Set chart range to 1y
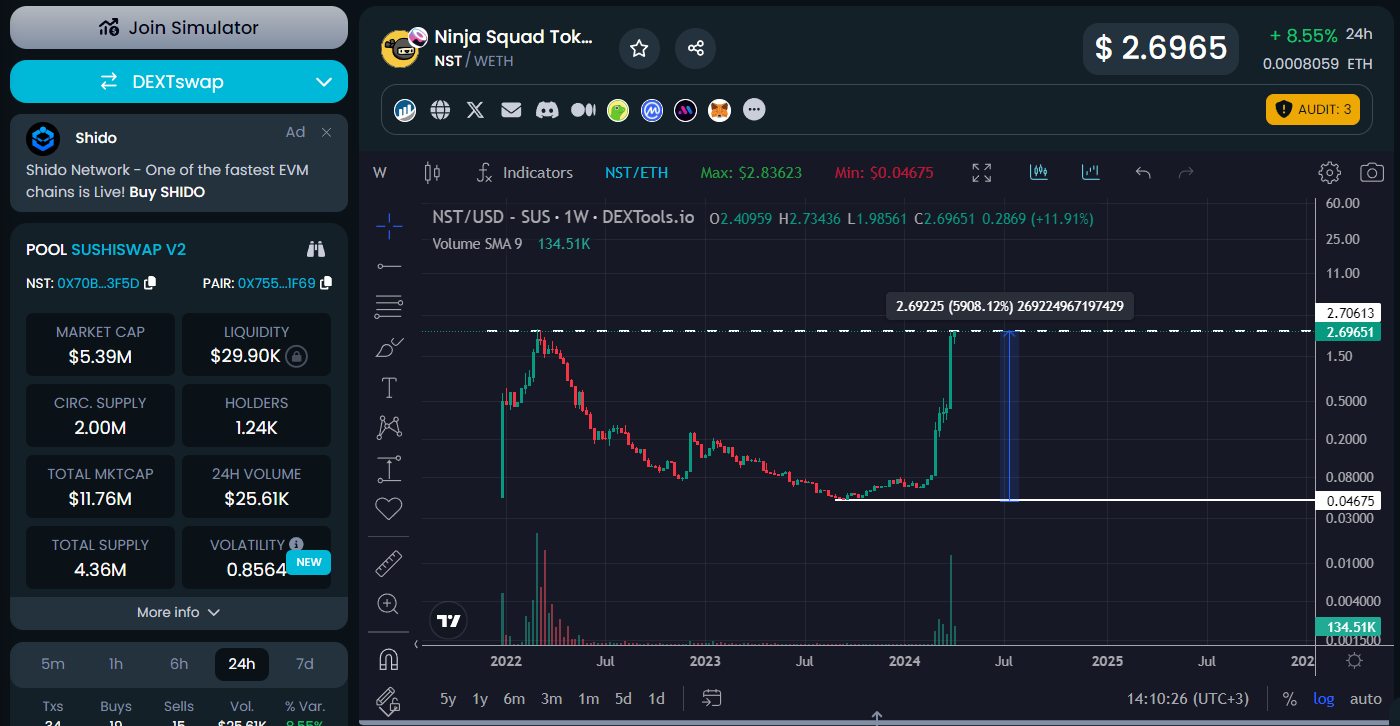The image size is (1400, 726). (x=480, y=699)
